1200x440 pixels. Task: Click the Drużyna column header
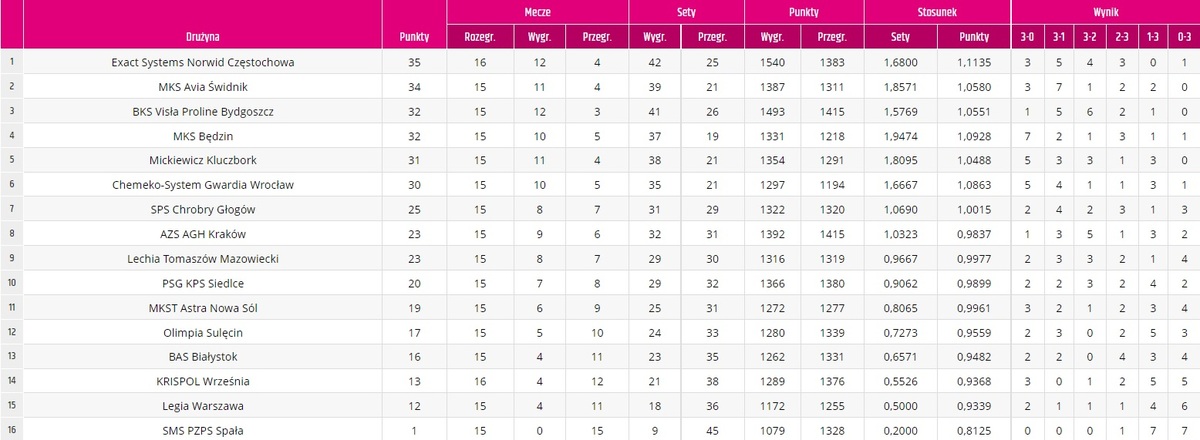point(203,37)
